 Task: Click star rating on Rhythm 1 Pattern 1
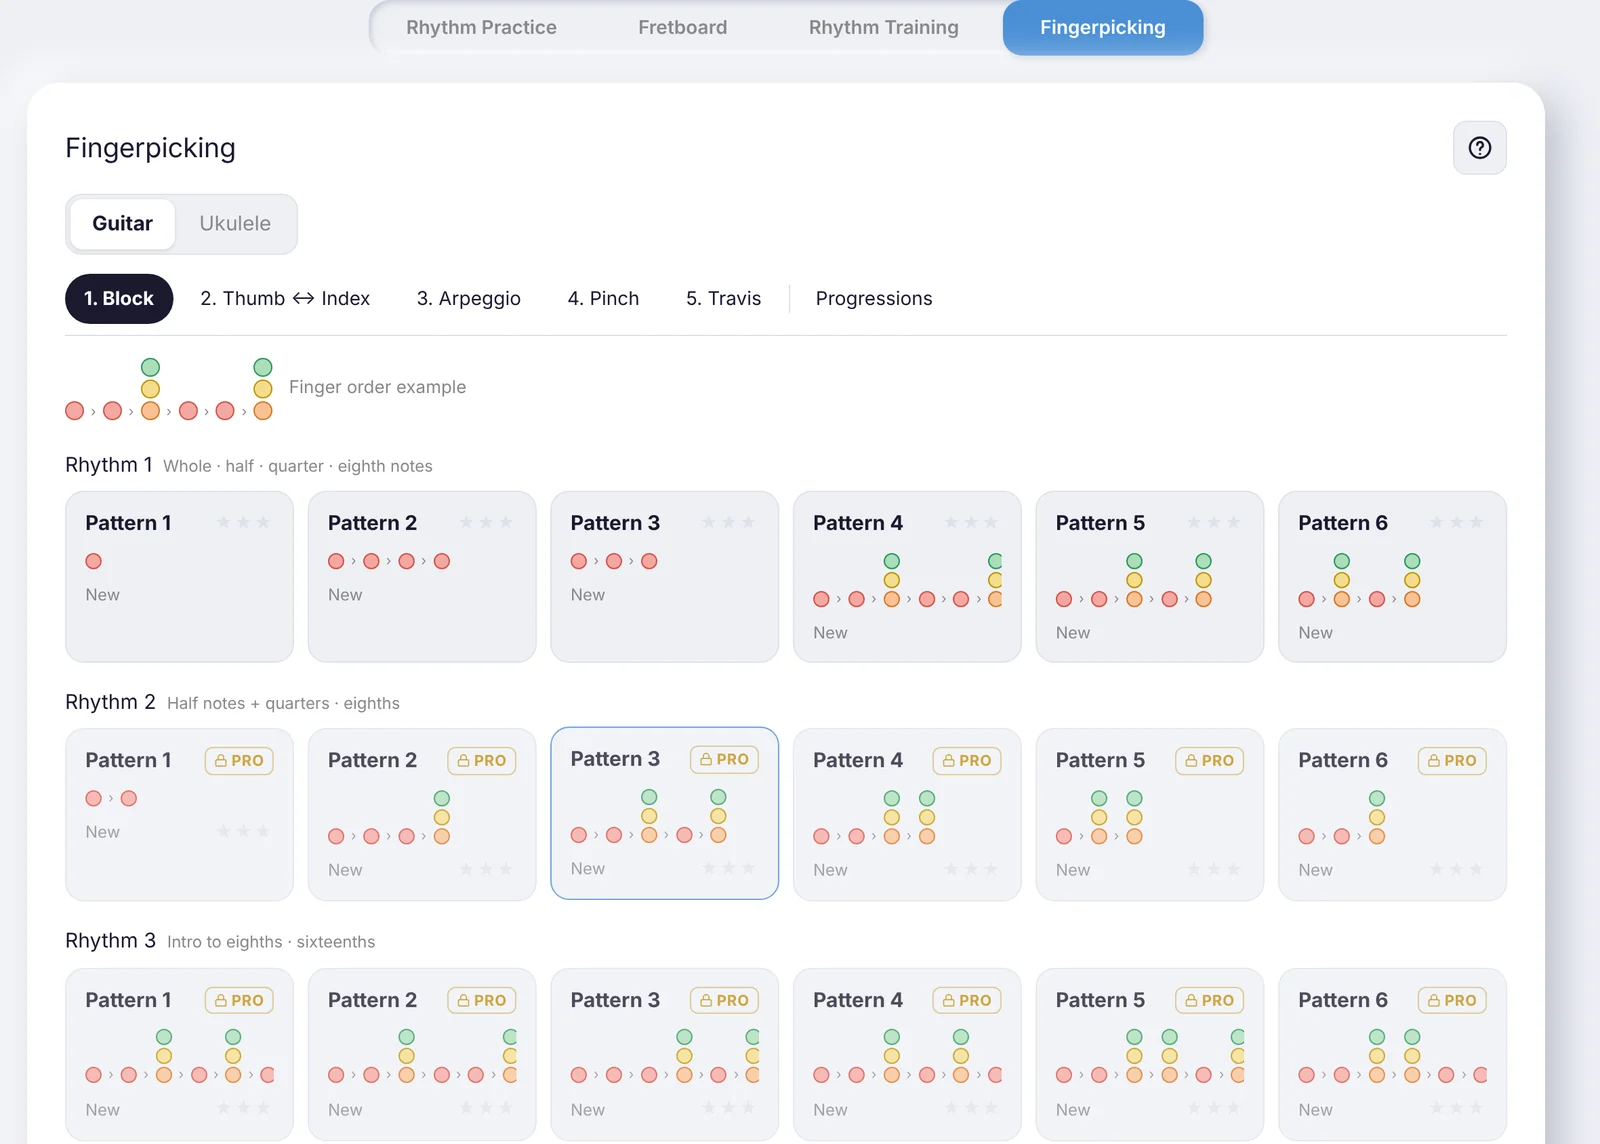pyautogui.click(x=243, y=523)
